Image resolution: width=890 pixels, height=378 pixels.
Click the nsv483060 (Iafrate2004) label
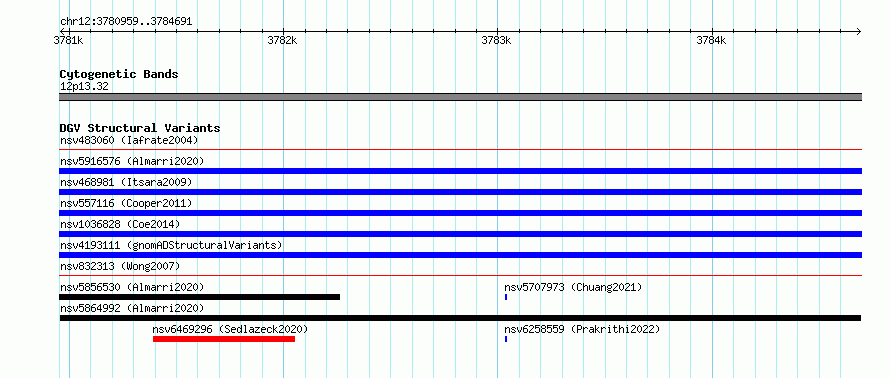[x=129, y=140]
